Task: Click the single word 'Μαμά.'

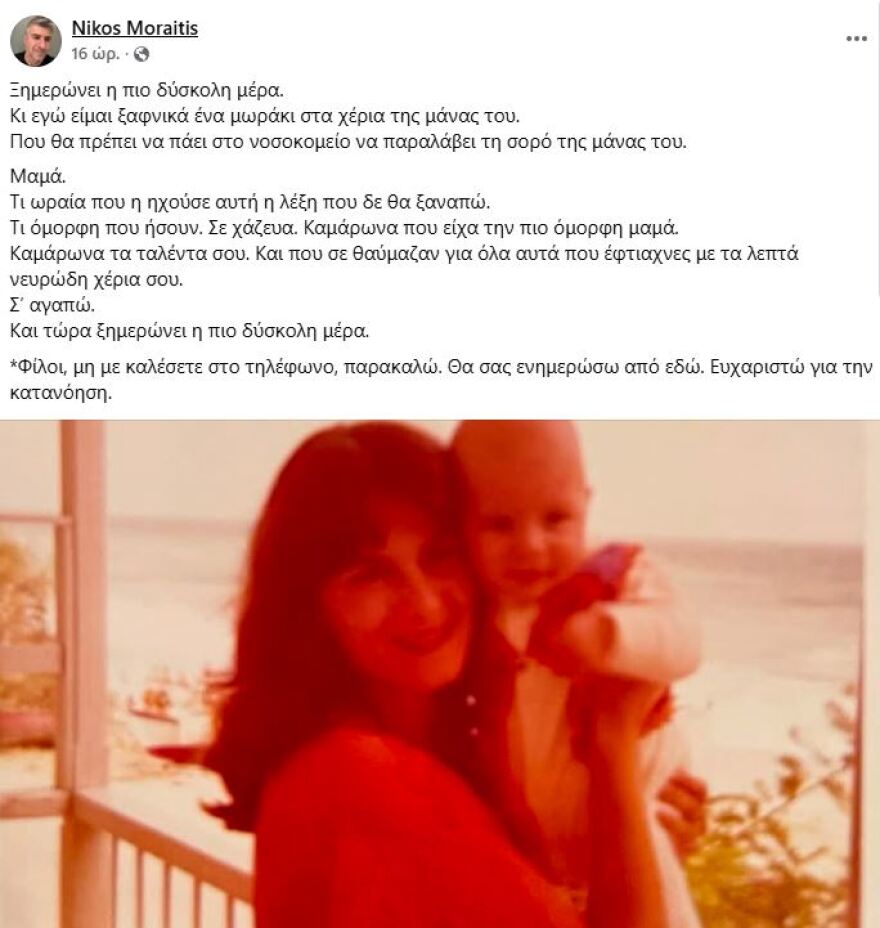Action: click(38, 176)
